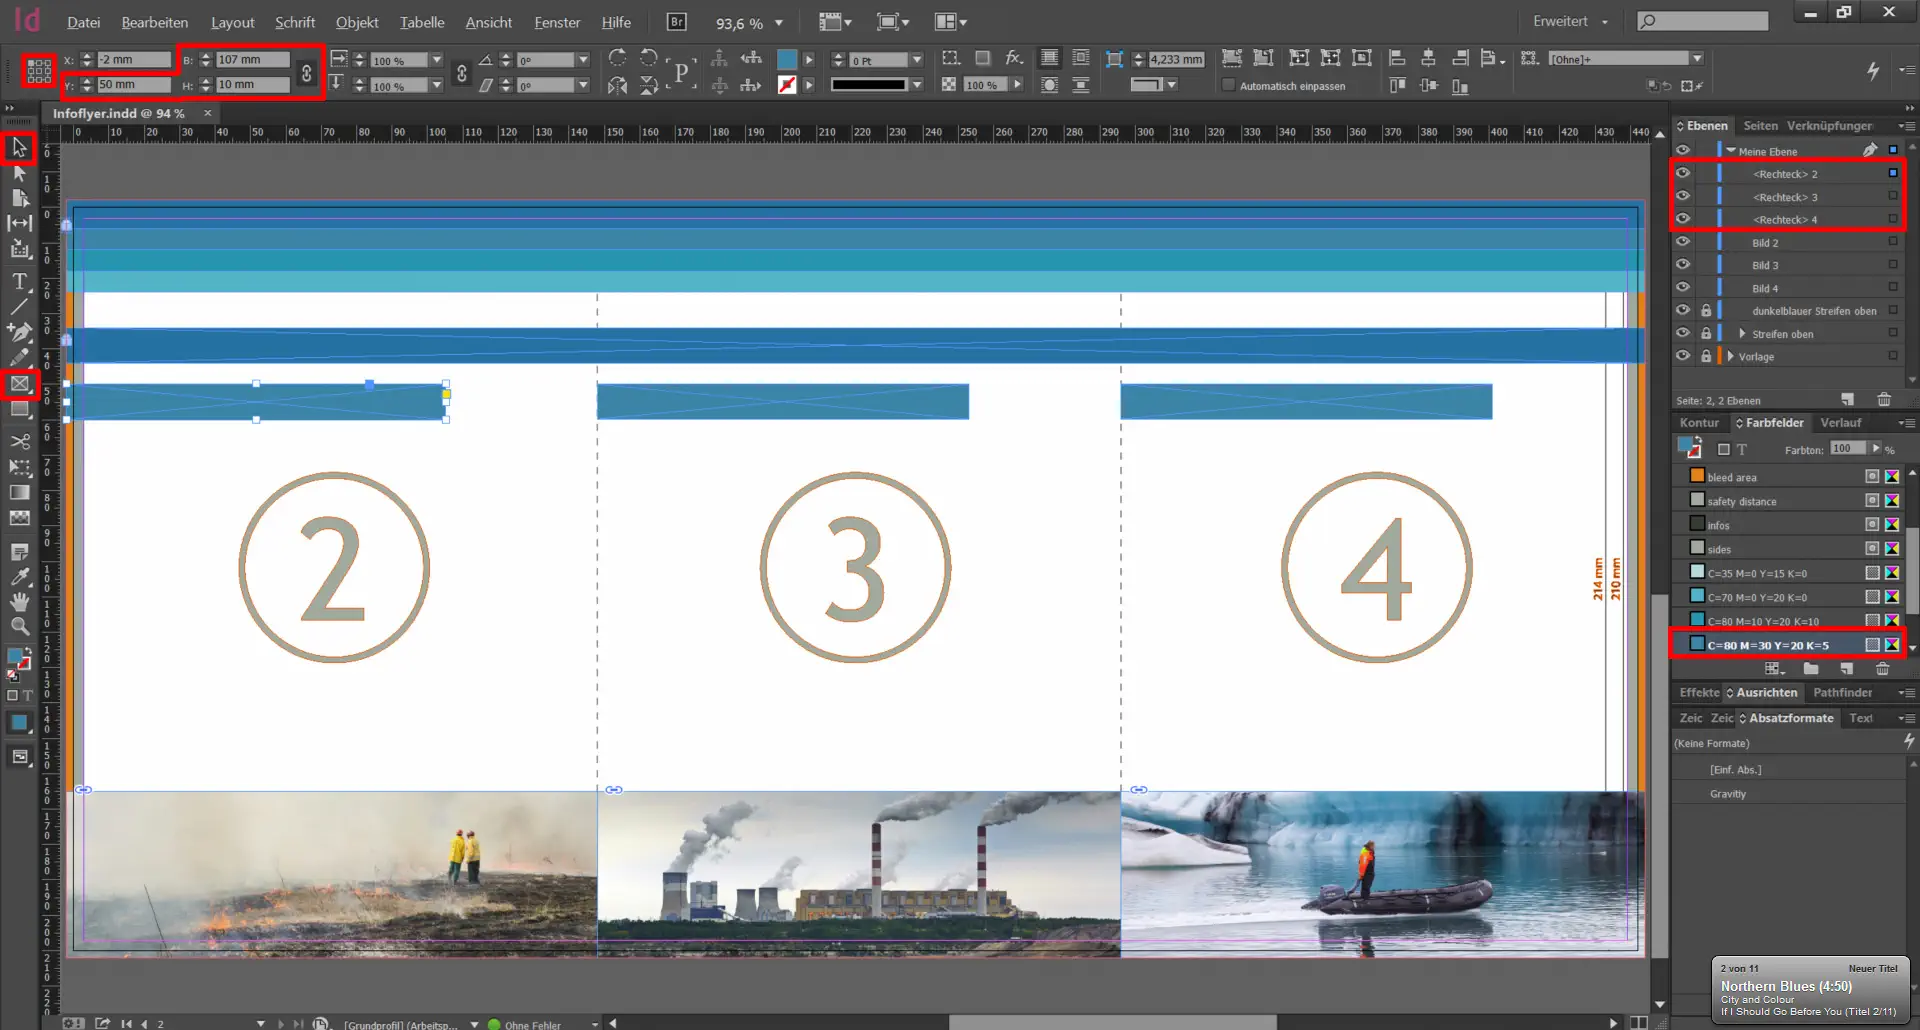Select the Hand tool
This screenshot has height=1030, width=1920.
(x=19, y=601)
